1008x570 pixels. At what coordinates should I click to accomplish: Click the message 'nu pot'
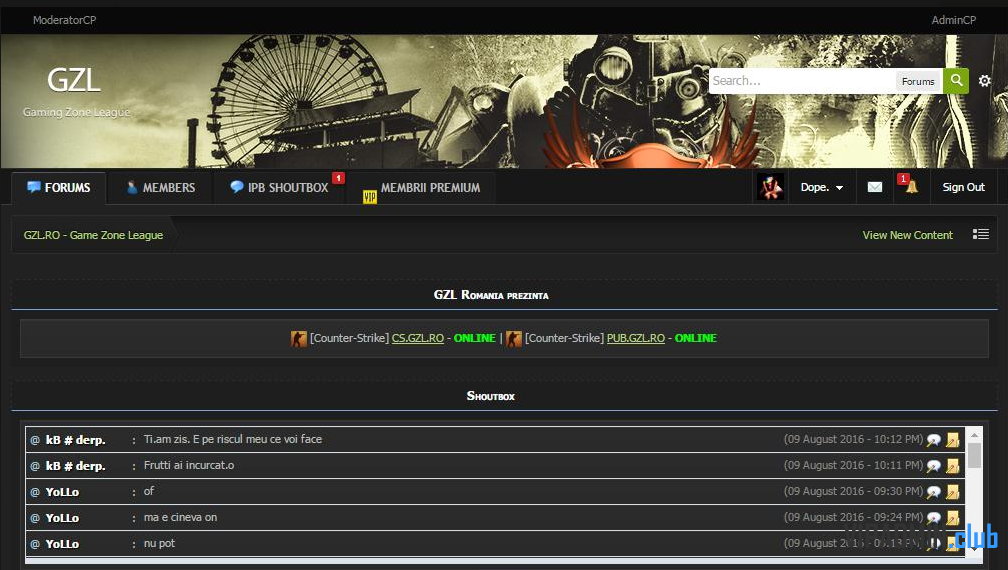coord(159,543)
